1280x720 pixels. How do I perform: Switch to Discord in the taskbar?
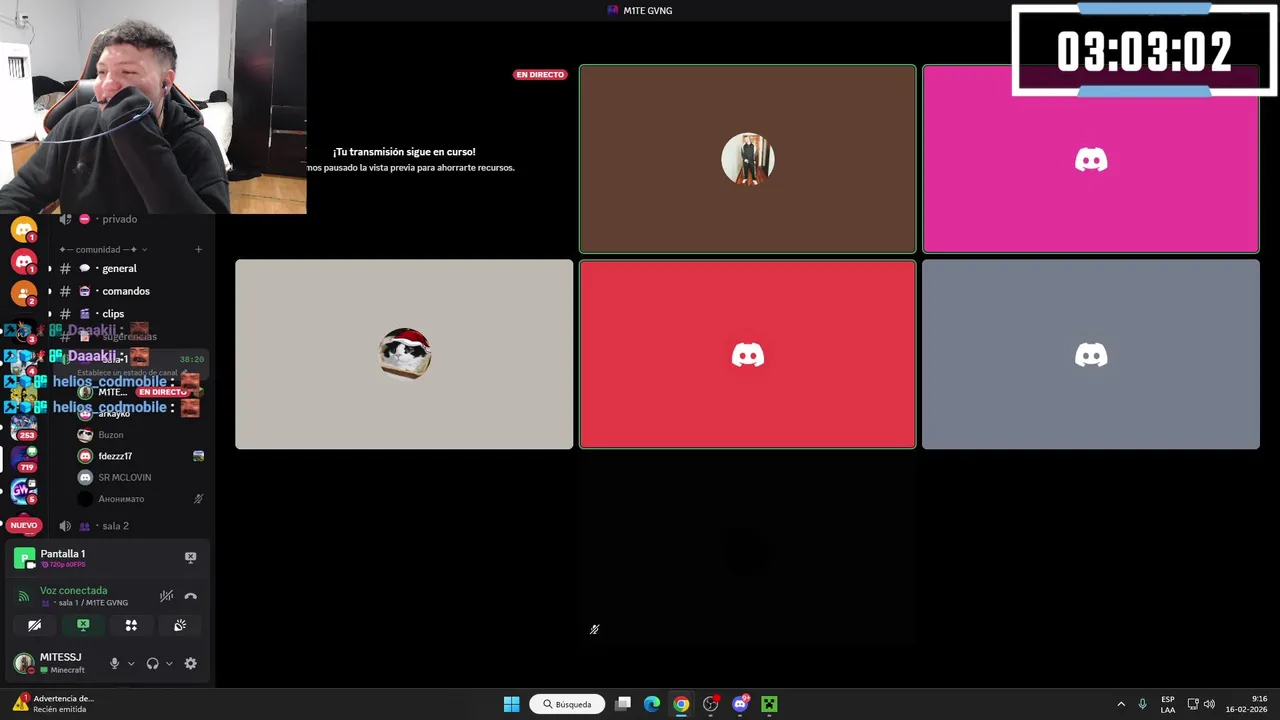point(740,704)
